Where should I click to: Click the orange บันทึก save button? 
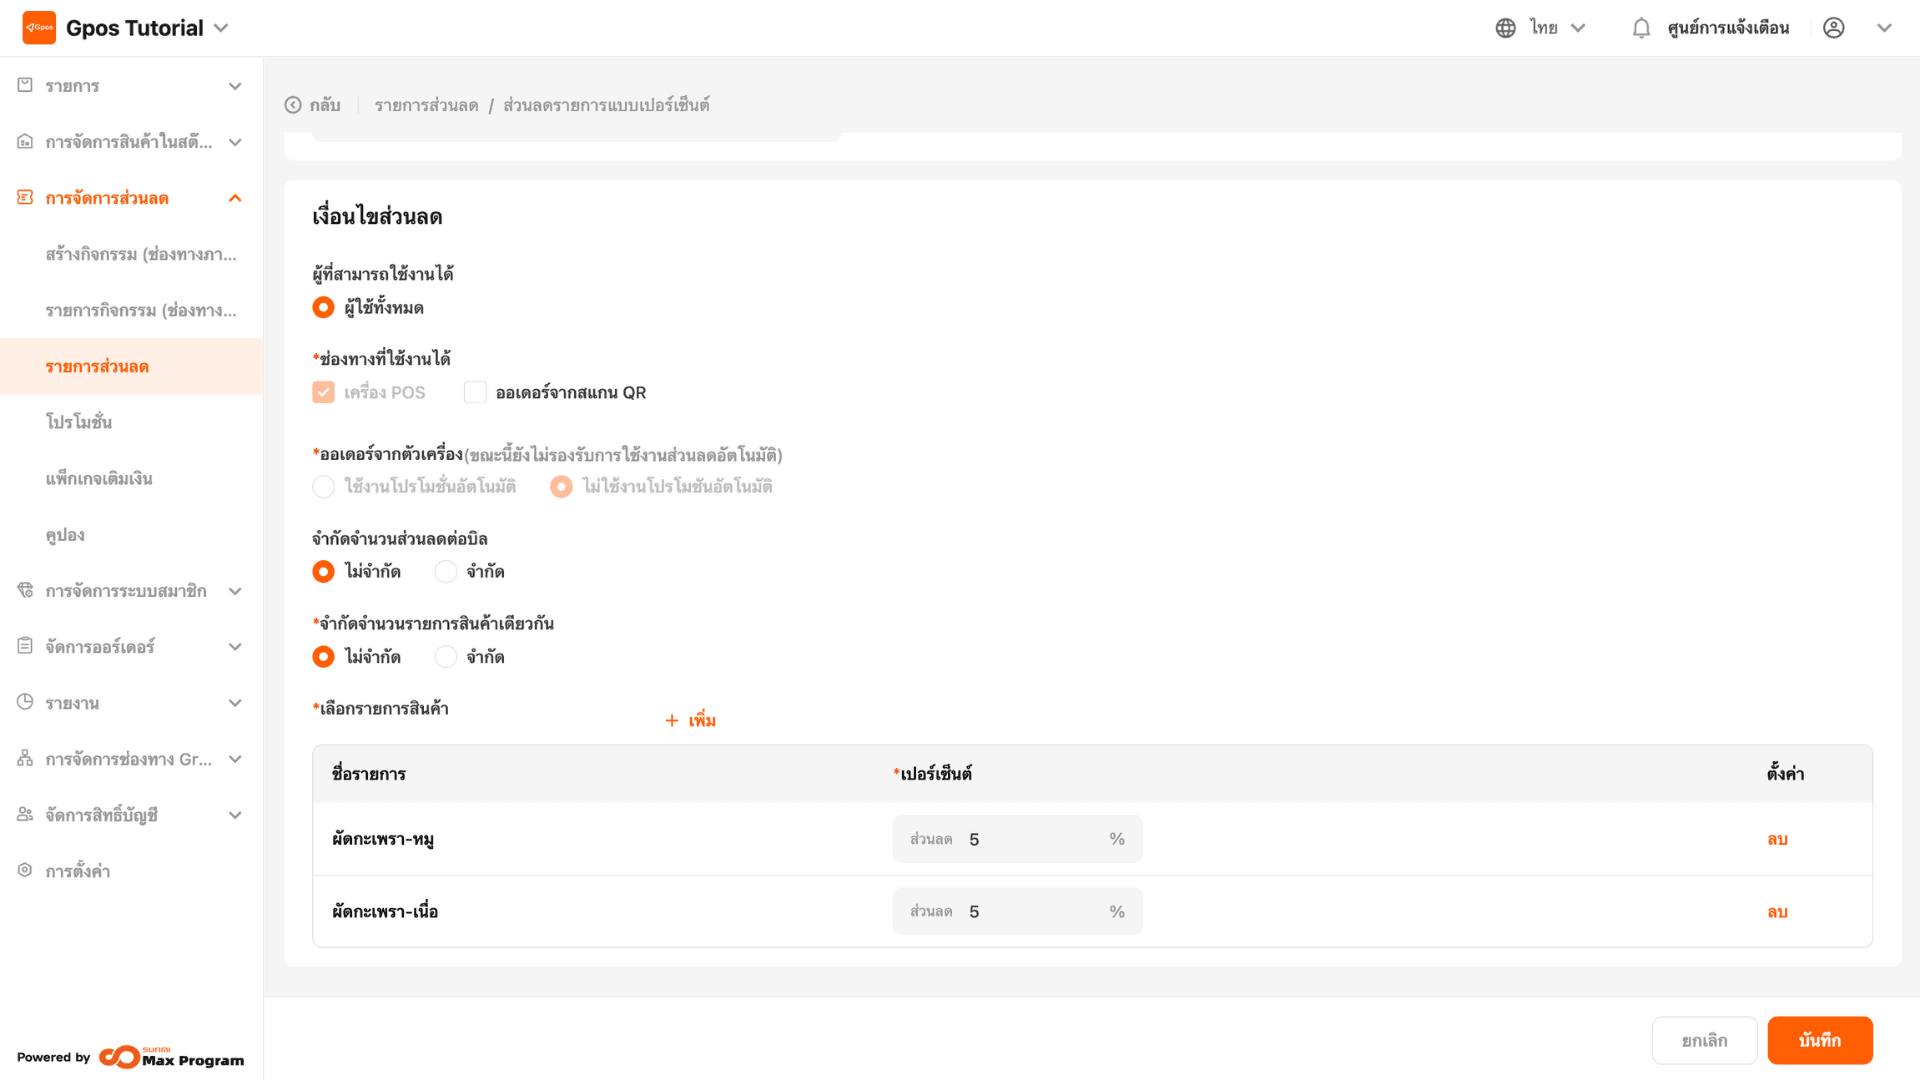tap(1819, 1040)
